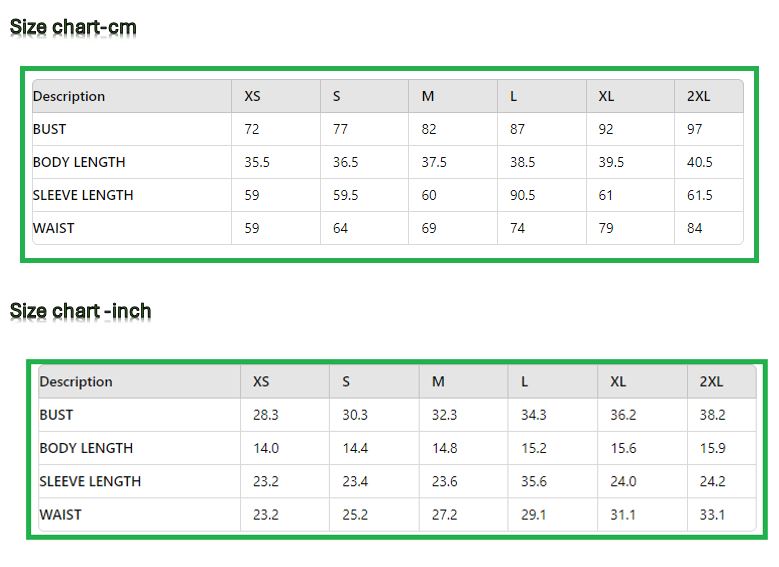Viewport: 779px width, 567px height.
Task: Click the 72 bust cell for XS
Action: point(252,129)
